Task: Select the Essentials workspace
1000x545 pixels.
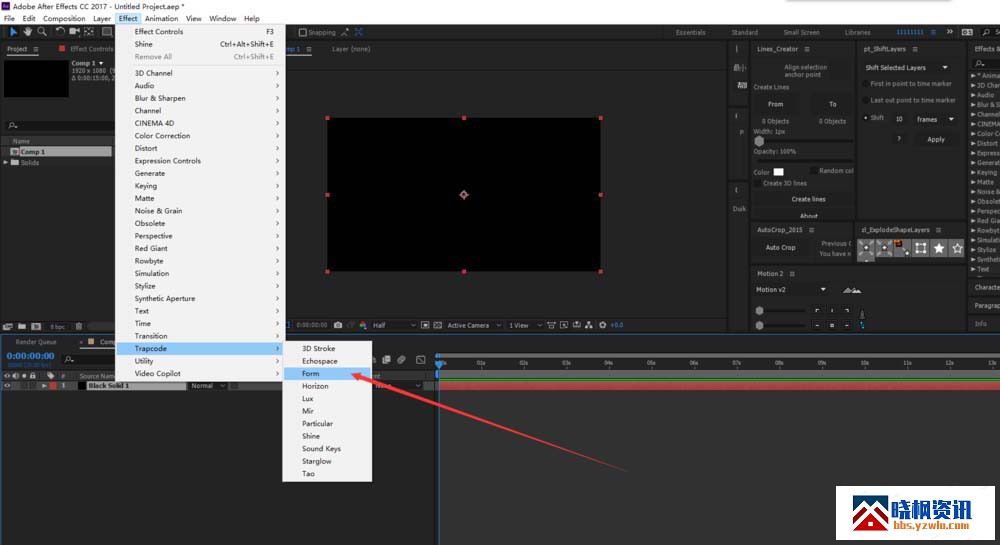Action: (x=690, y=32)
